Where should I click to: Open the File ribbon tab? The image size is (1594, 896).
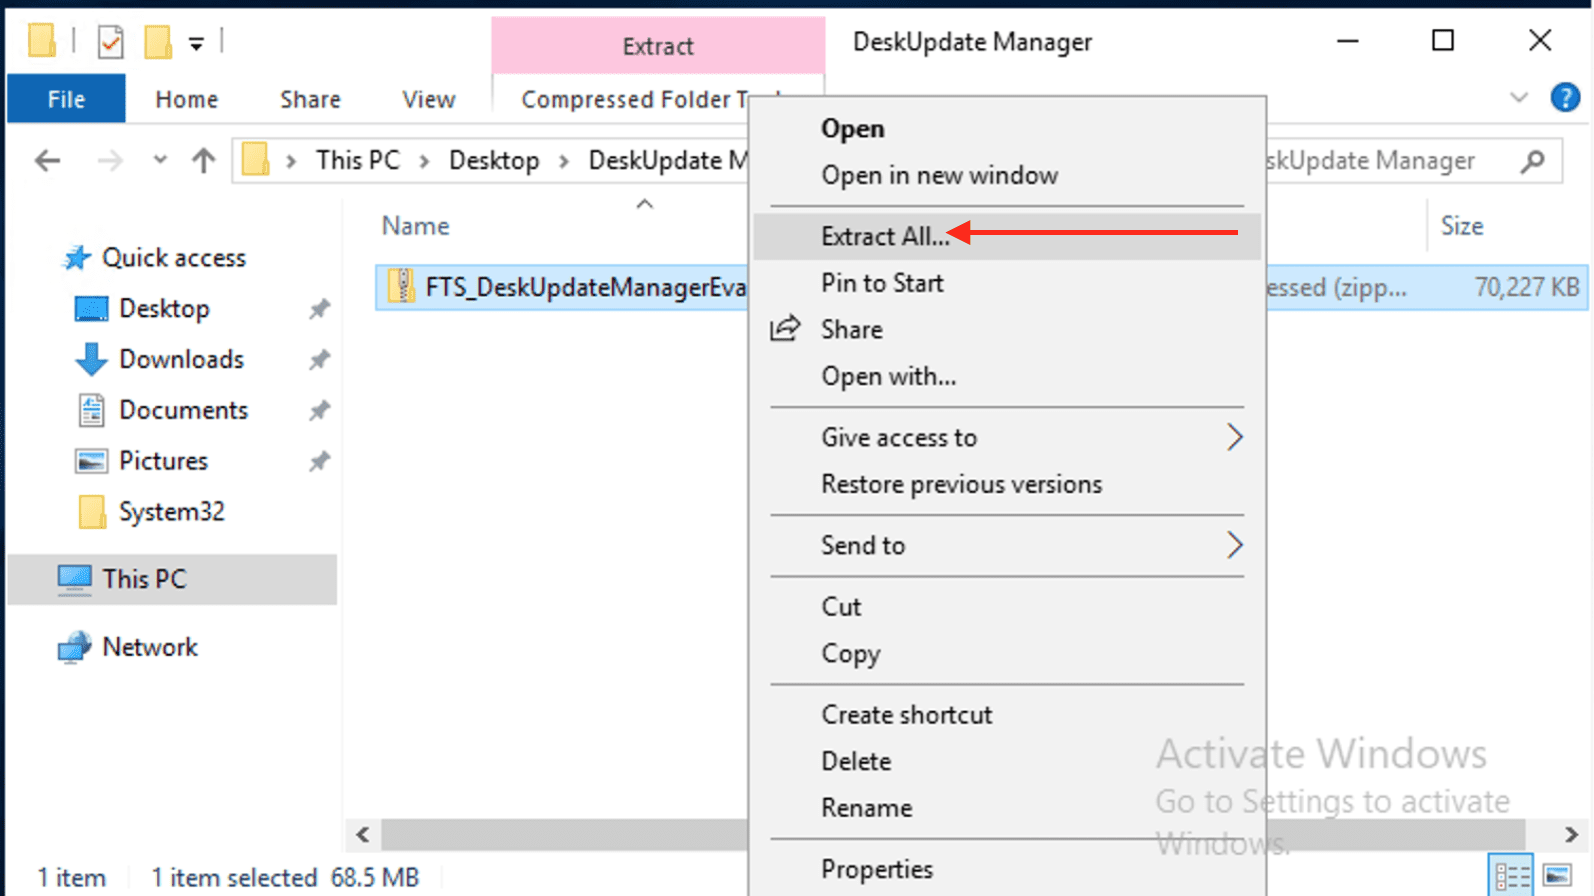pos(66,99)
